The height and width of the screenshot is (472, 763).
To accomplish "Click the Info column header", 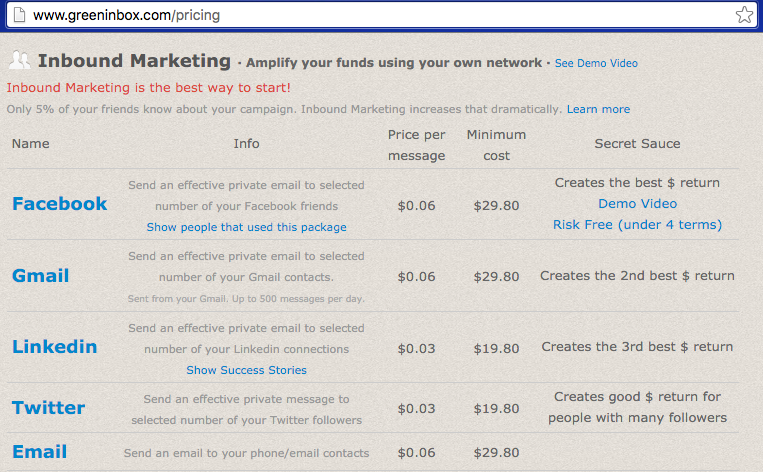I will [x=246, y=144].
